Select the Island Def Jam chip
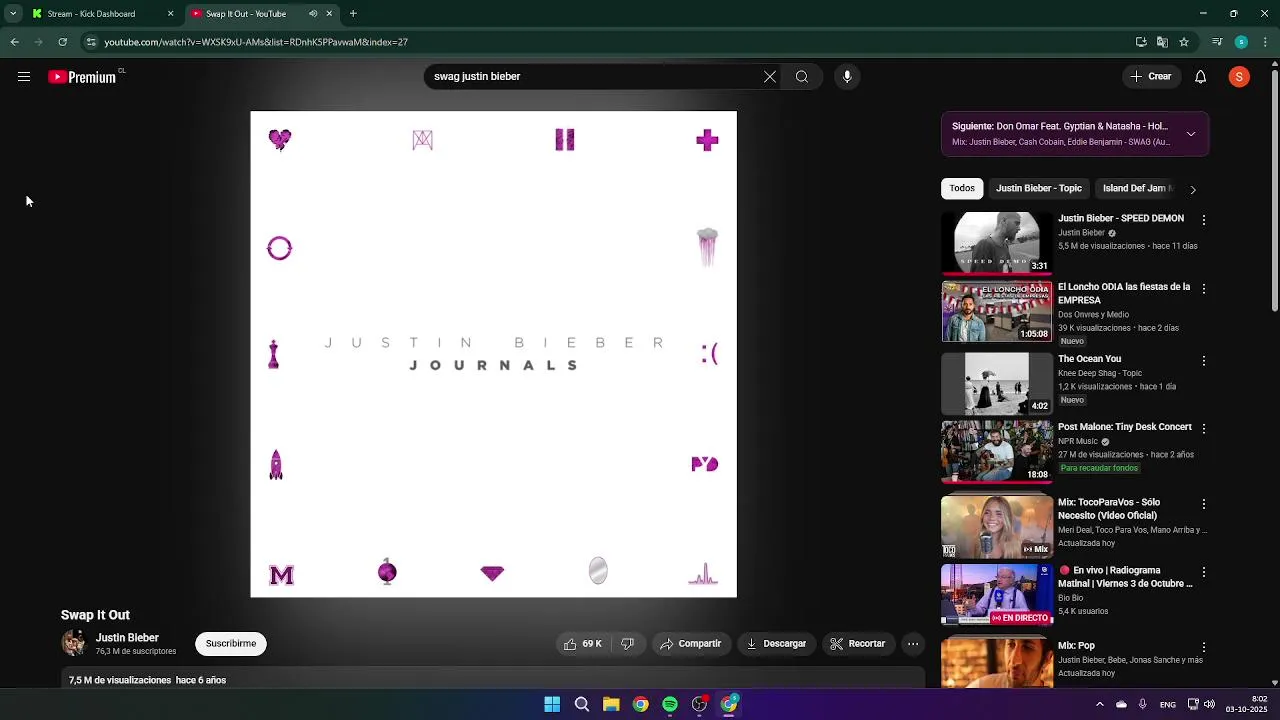 click(1137, 188)
